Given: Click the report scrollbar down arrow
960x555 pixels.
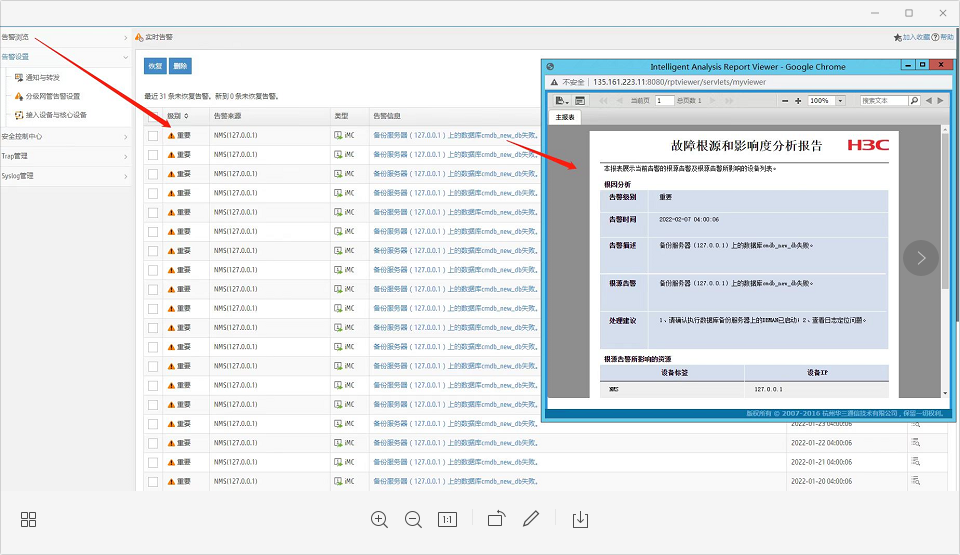Looking at the screenshot, I should [945, 393].
